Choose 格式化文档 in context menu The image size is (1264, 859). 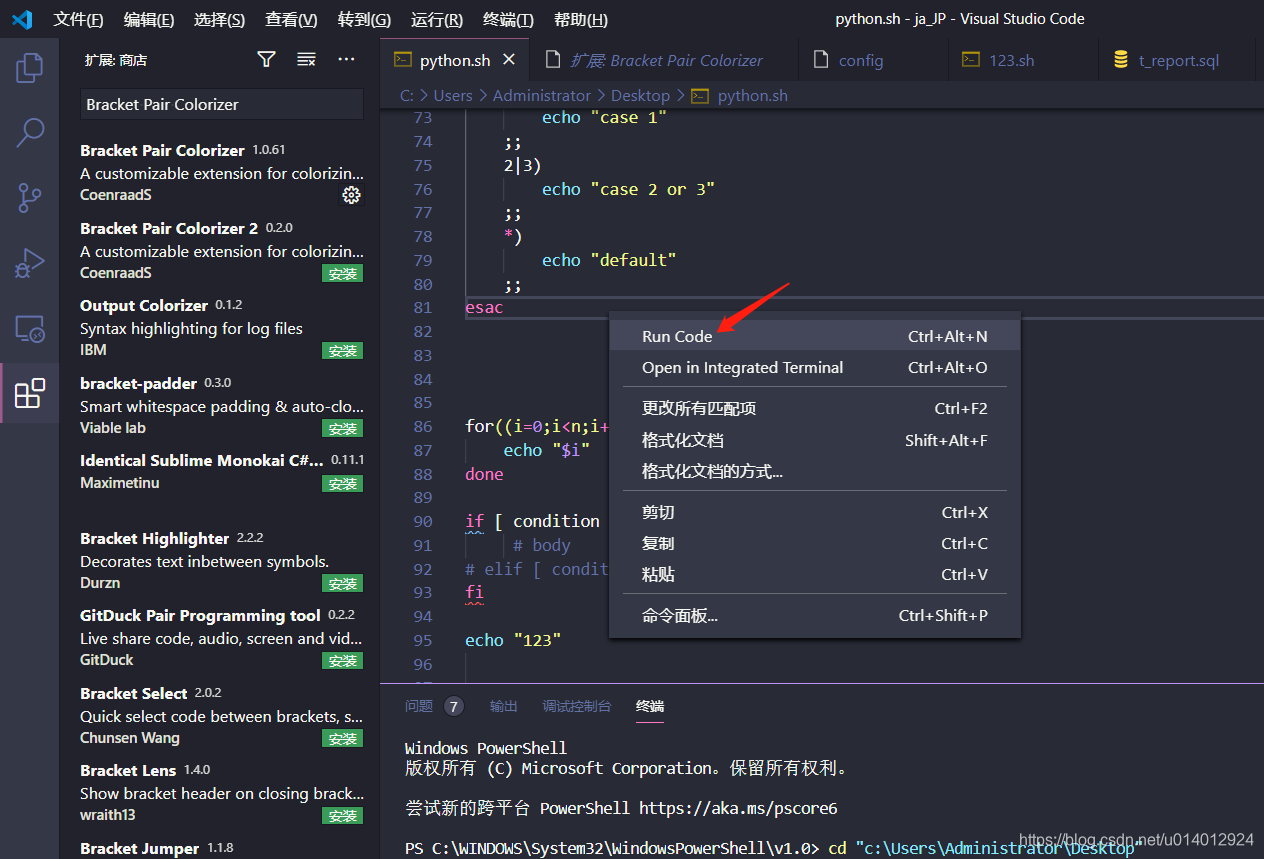tap(814, 440)
